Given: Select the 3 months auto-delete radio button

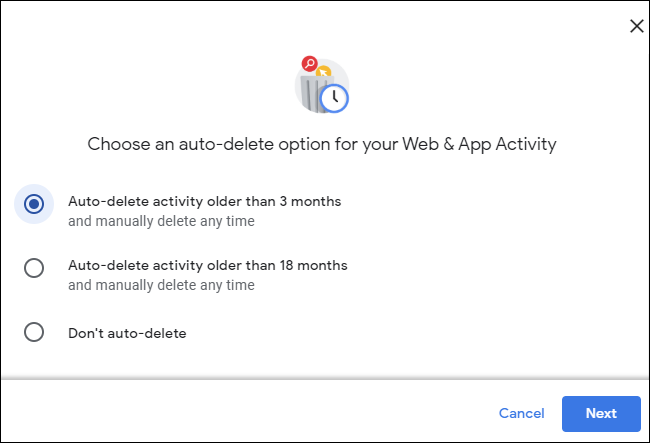Looking at the screenshot, I should tap(34, 204).
